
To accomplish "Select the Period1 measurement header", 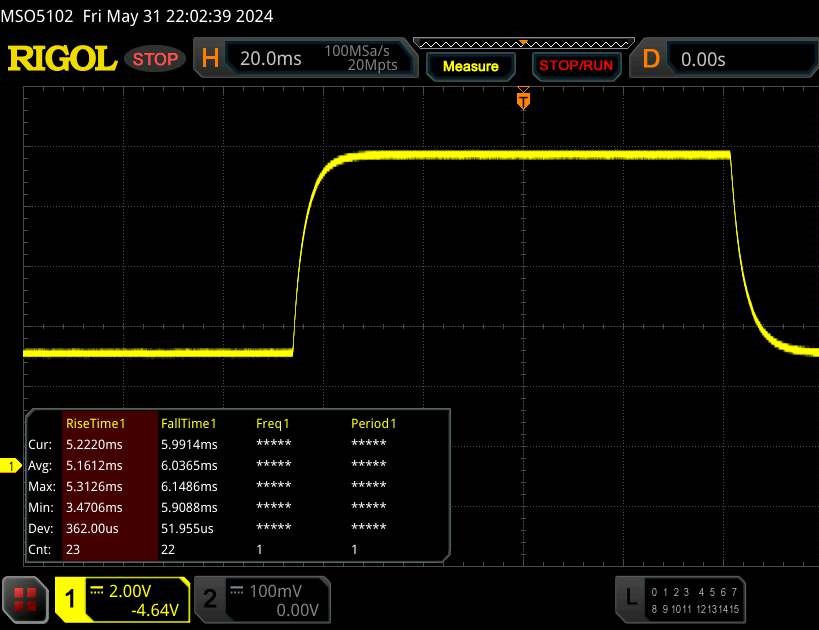I will pos(373,423).
